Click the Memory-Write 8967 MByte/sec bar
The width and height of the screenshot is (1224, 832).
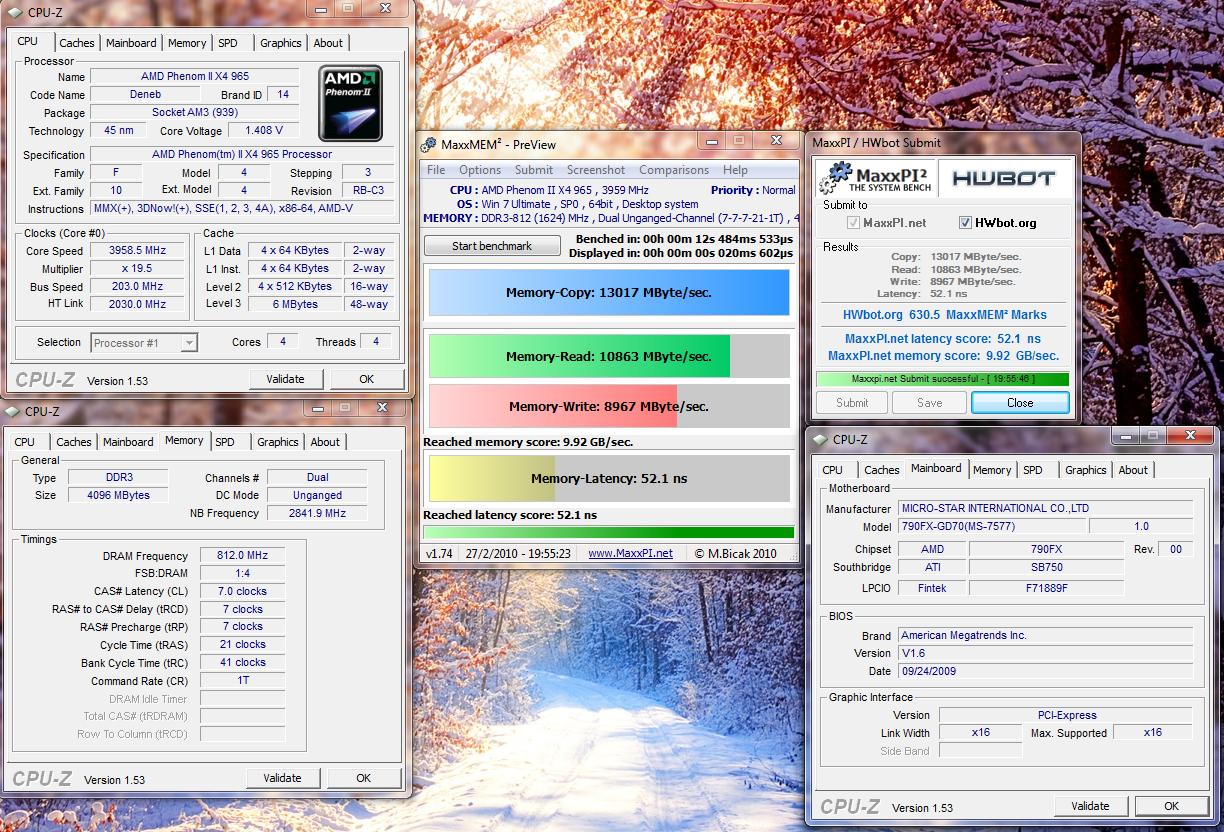click(609, 406)
